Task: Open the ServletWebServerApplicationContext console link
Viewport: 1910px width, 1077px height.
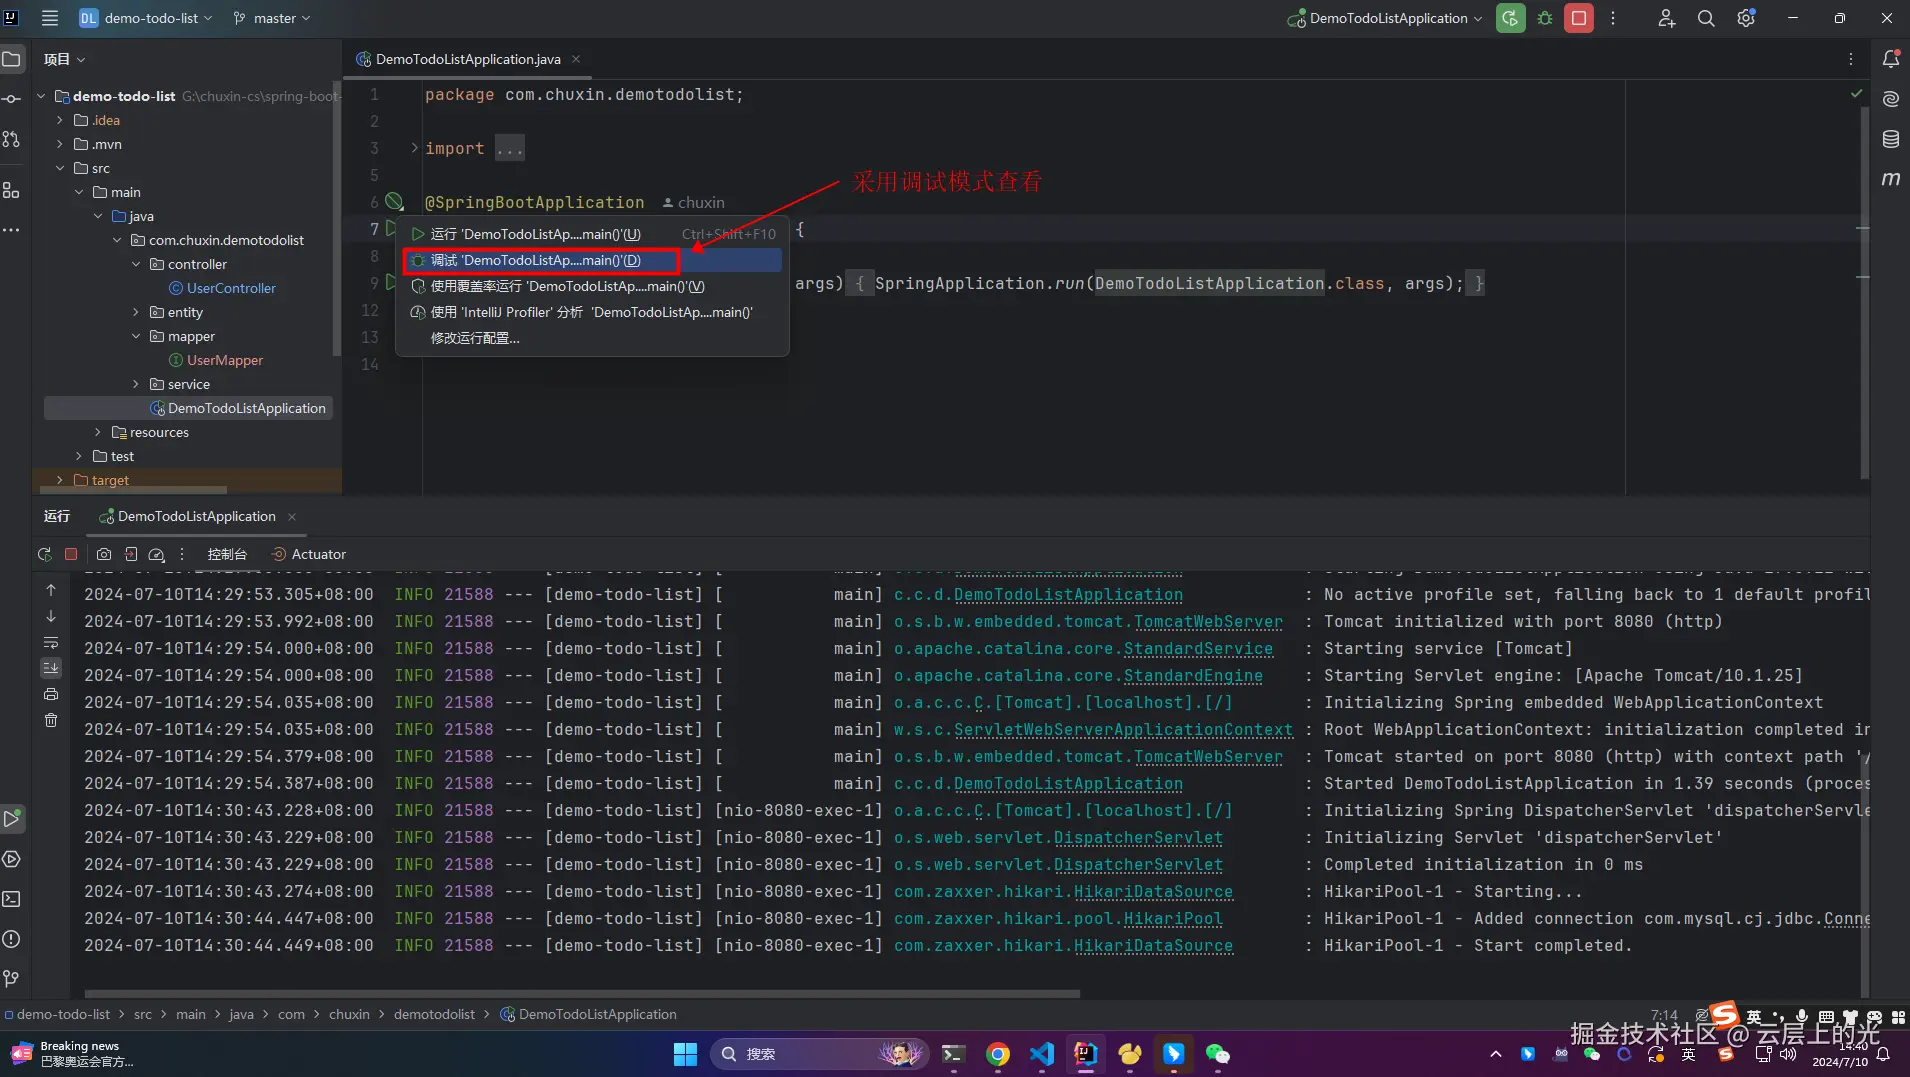Action: click(1123, 729)
